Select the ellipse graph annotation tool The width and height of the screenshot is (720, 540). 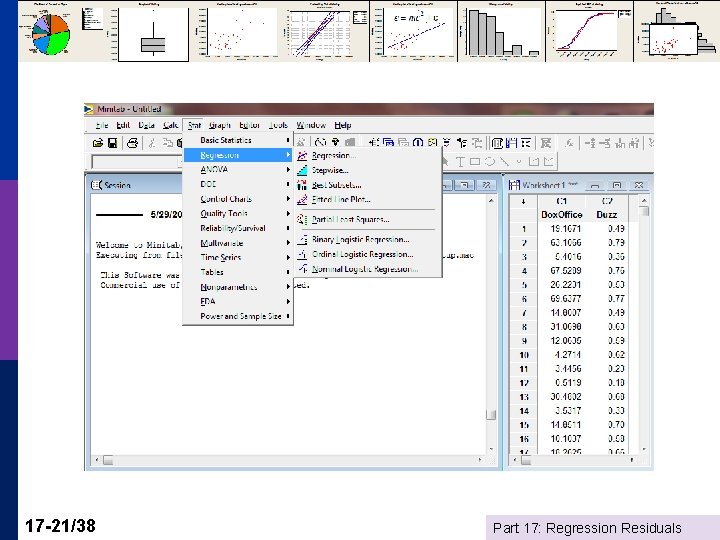coord(490,162)
